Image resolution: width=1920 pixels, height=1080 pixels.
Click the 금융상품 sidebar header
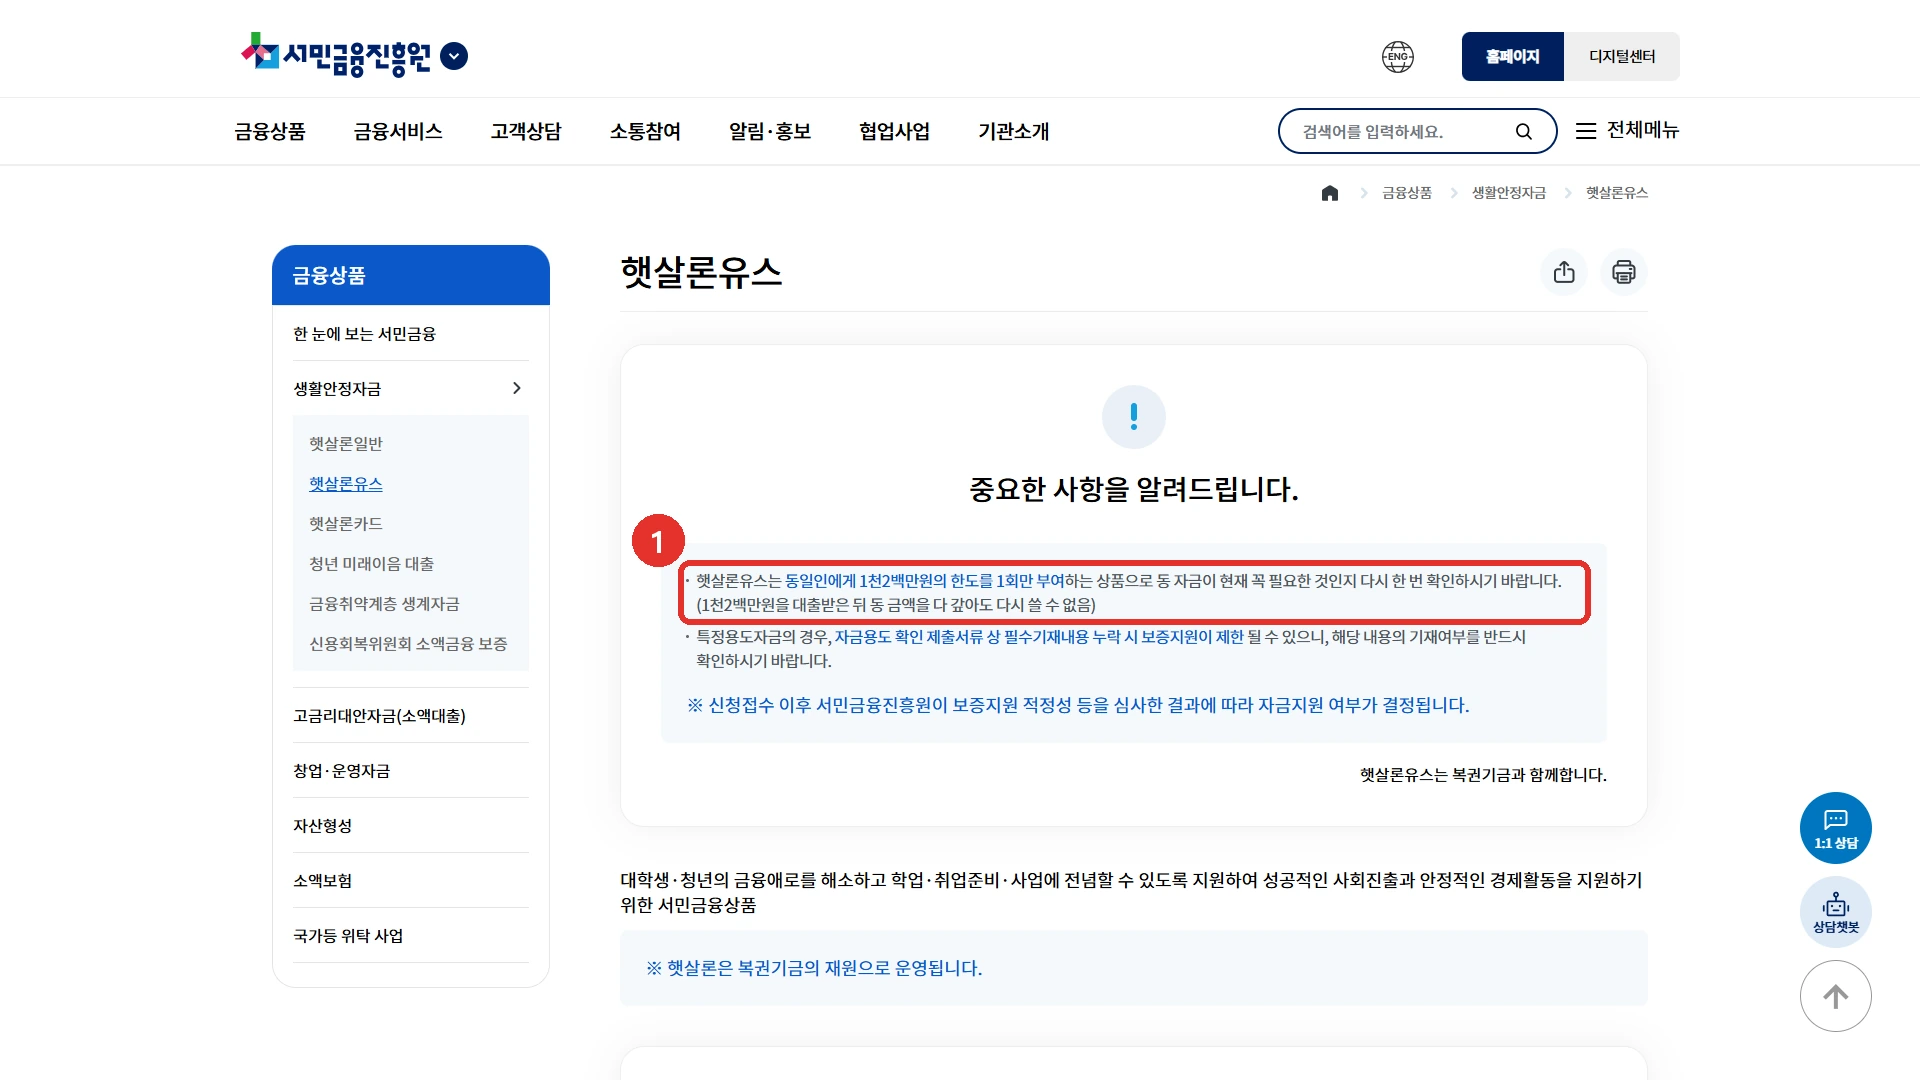click(x=411, y=275)
